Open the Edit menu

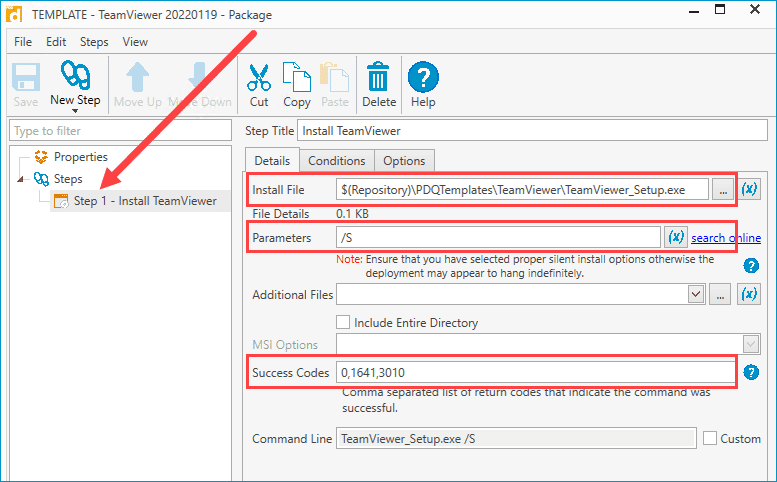pyautogui.click(x=56, y=42)
